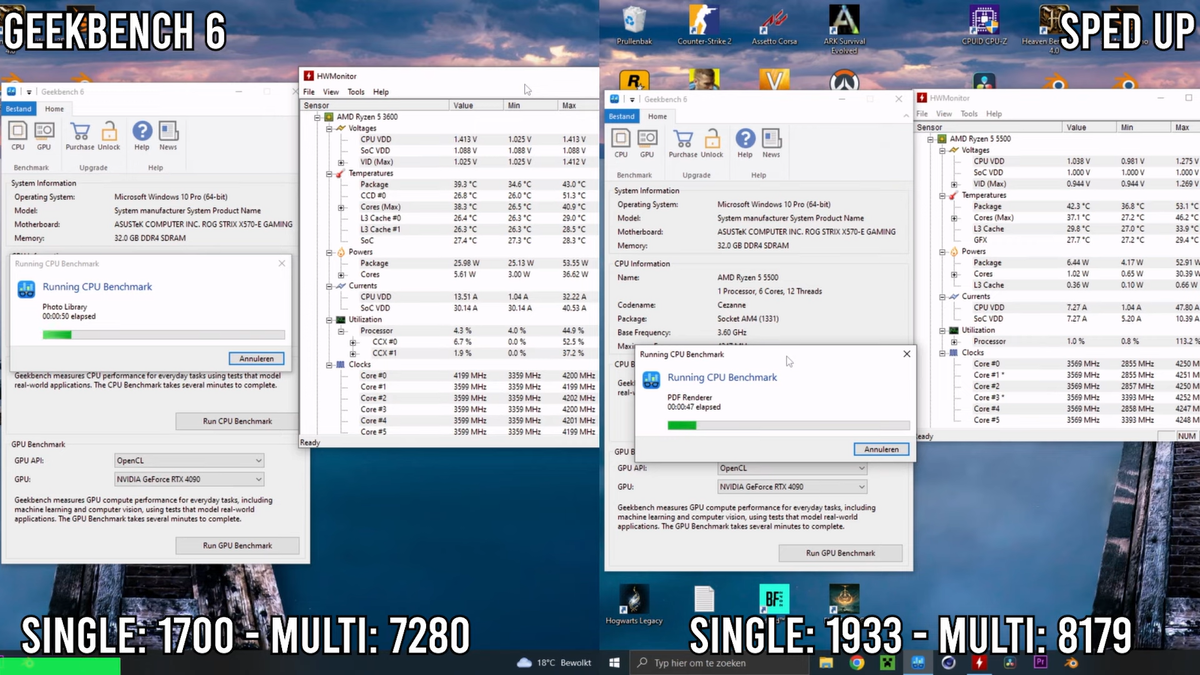Select GPU icon in Geekbench running Photo Library
The height and width of the screenshot is (675, 1200).
pos(44,135)
